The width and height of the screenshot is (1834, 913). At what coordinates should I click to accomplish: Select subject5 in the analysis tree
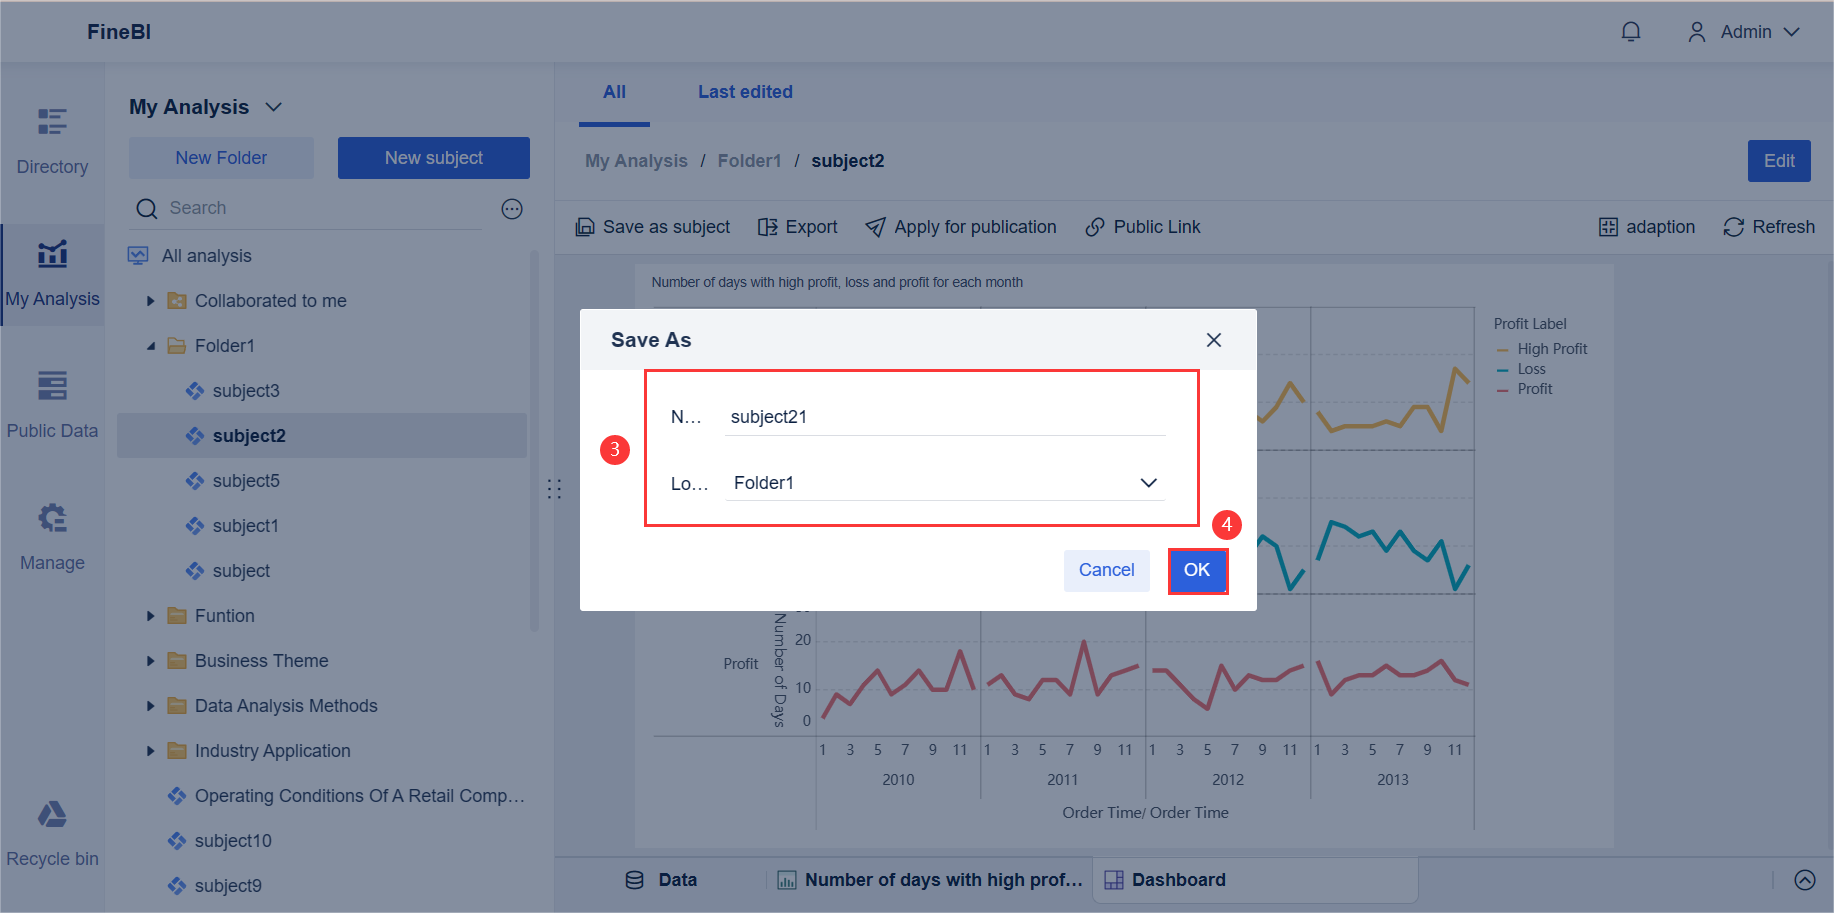pos(246,481)
